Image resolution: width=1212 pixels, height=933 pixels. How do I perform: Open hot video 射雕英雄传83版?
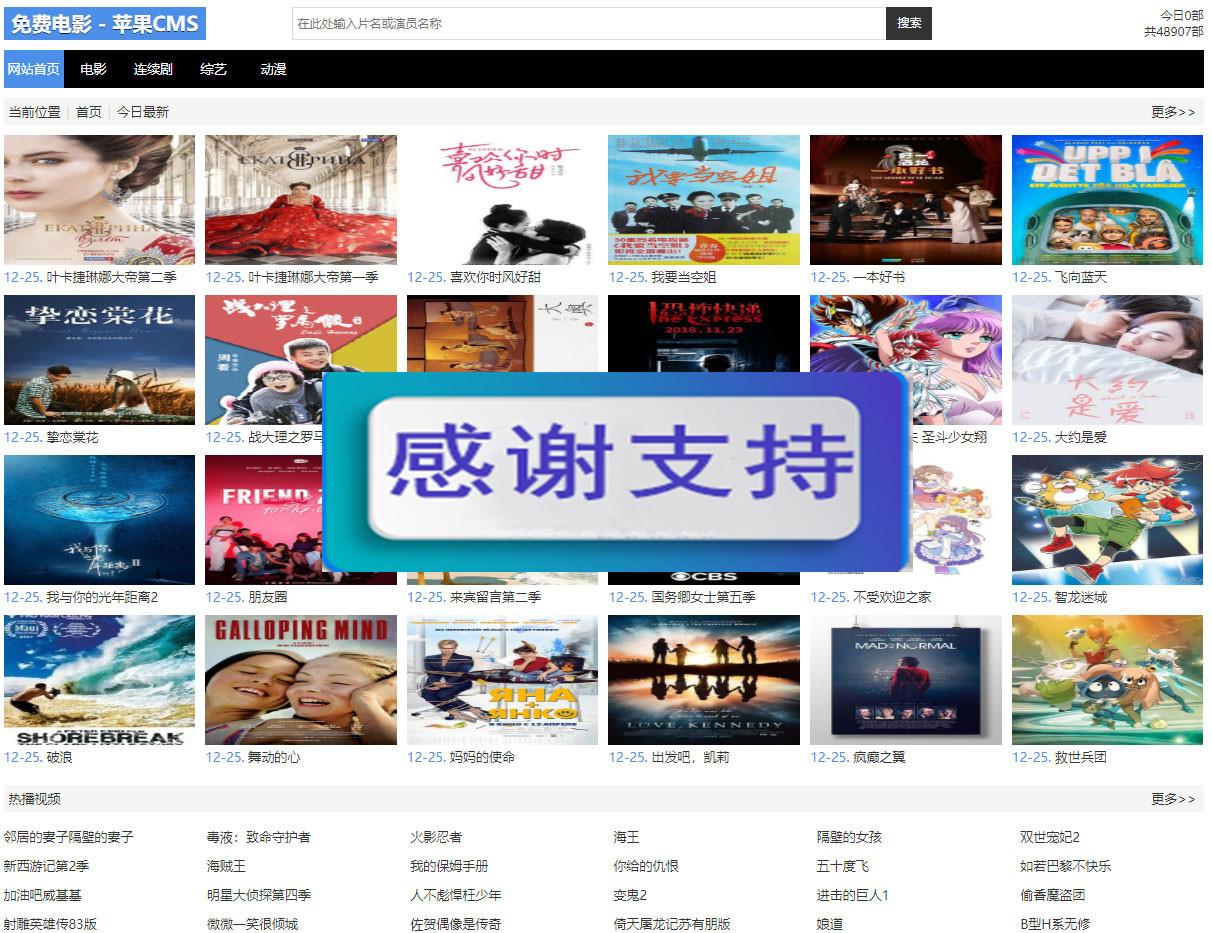(x=50, y=924)
